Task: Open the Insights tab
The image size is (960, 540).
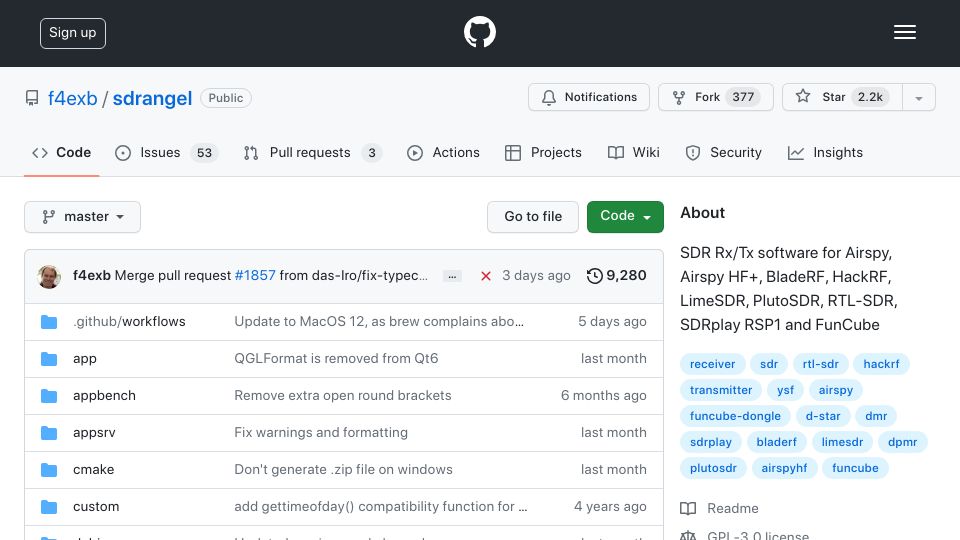Action: [x=825, y=152]
